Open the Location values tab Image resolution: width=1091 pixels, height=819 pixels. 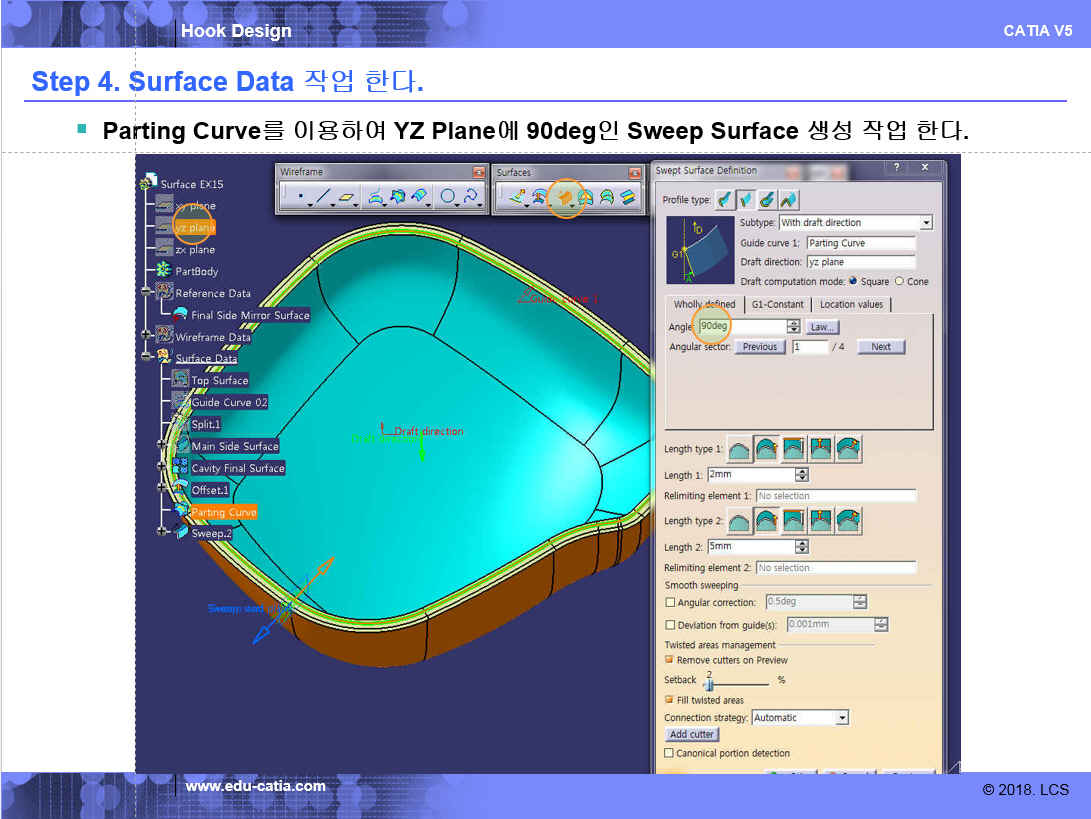851,304
